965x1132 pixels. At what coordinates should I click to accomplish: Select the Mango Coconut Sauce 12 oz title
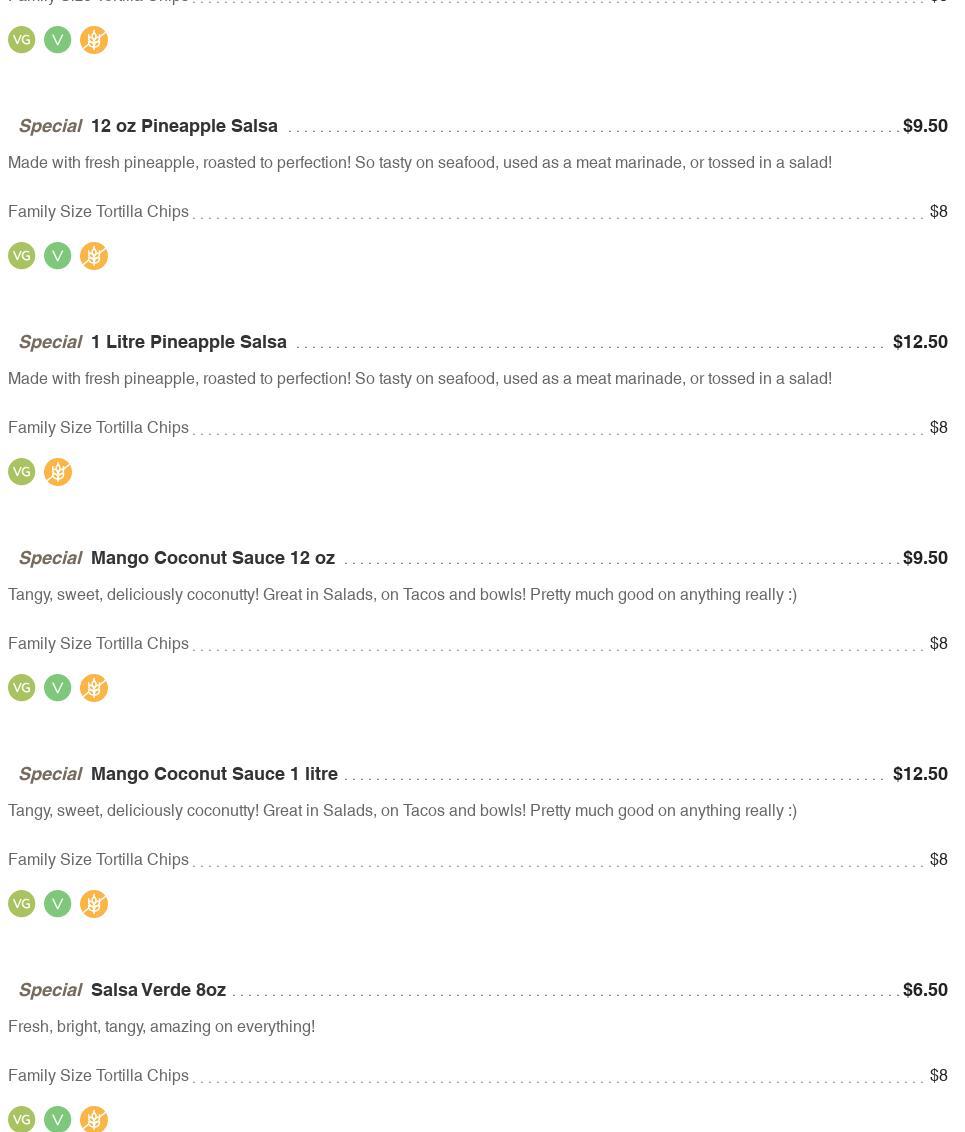point(212,558)
